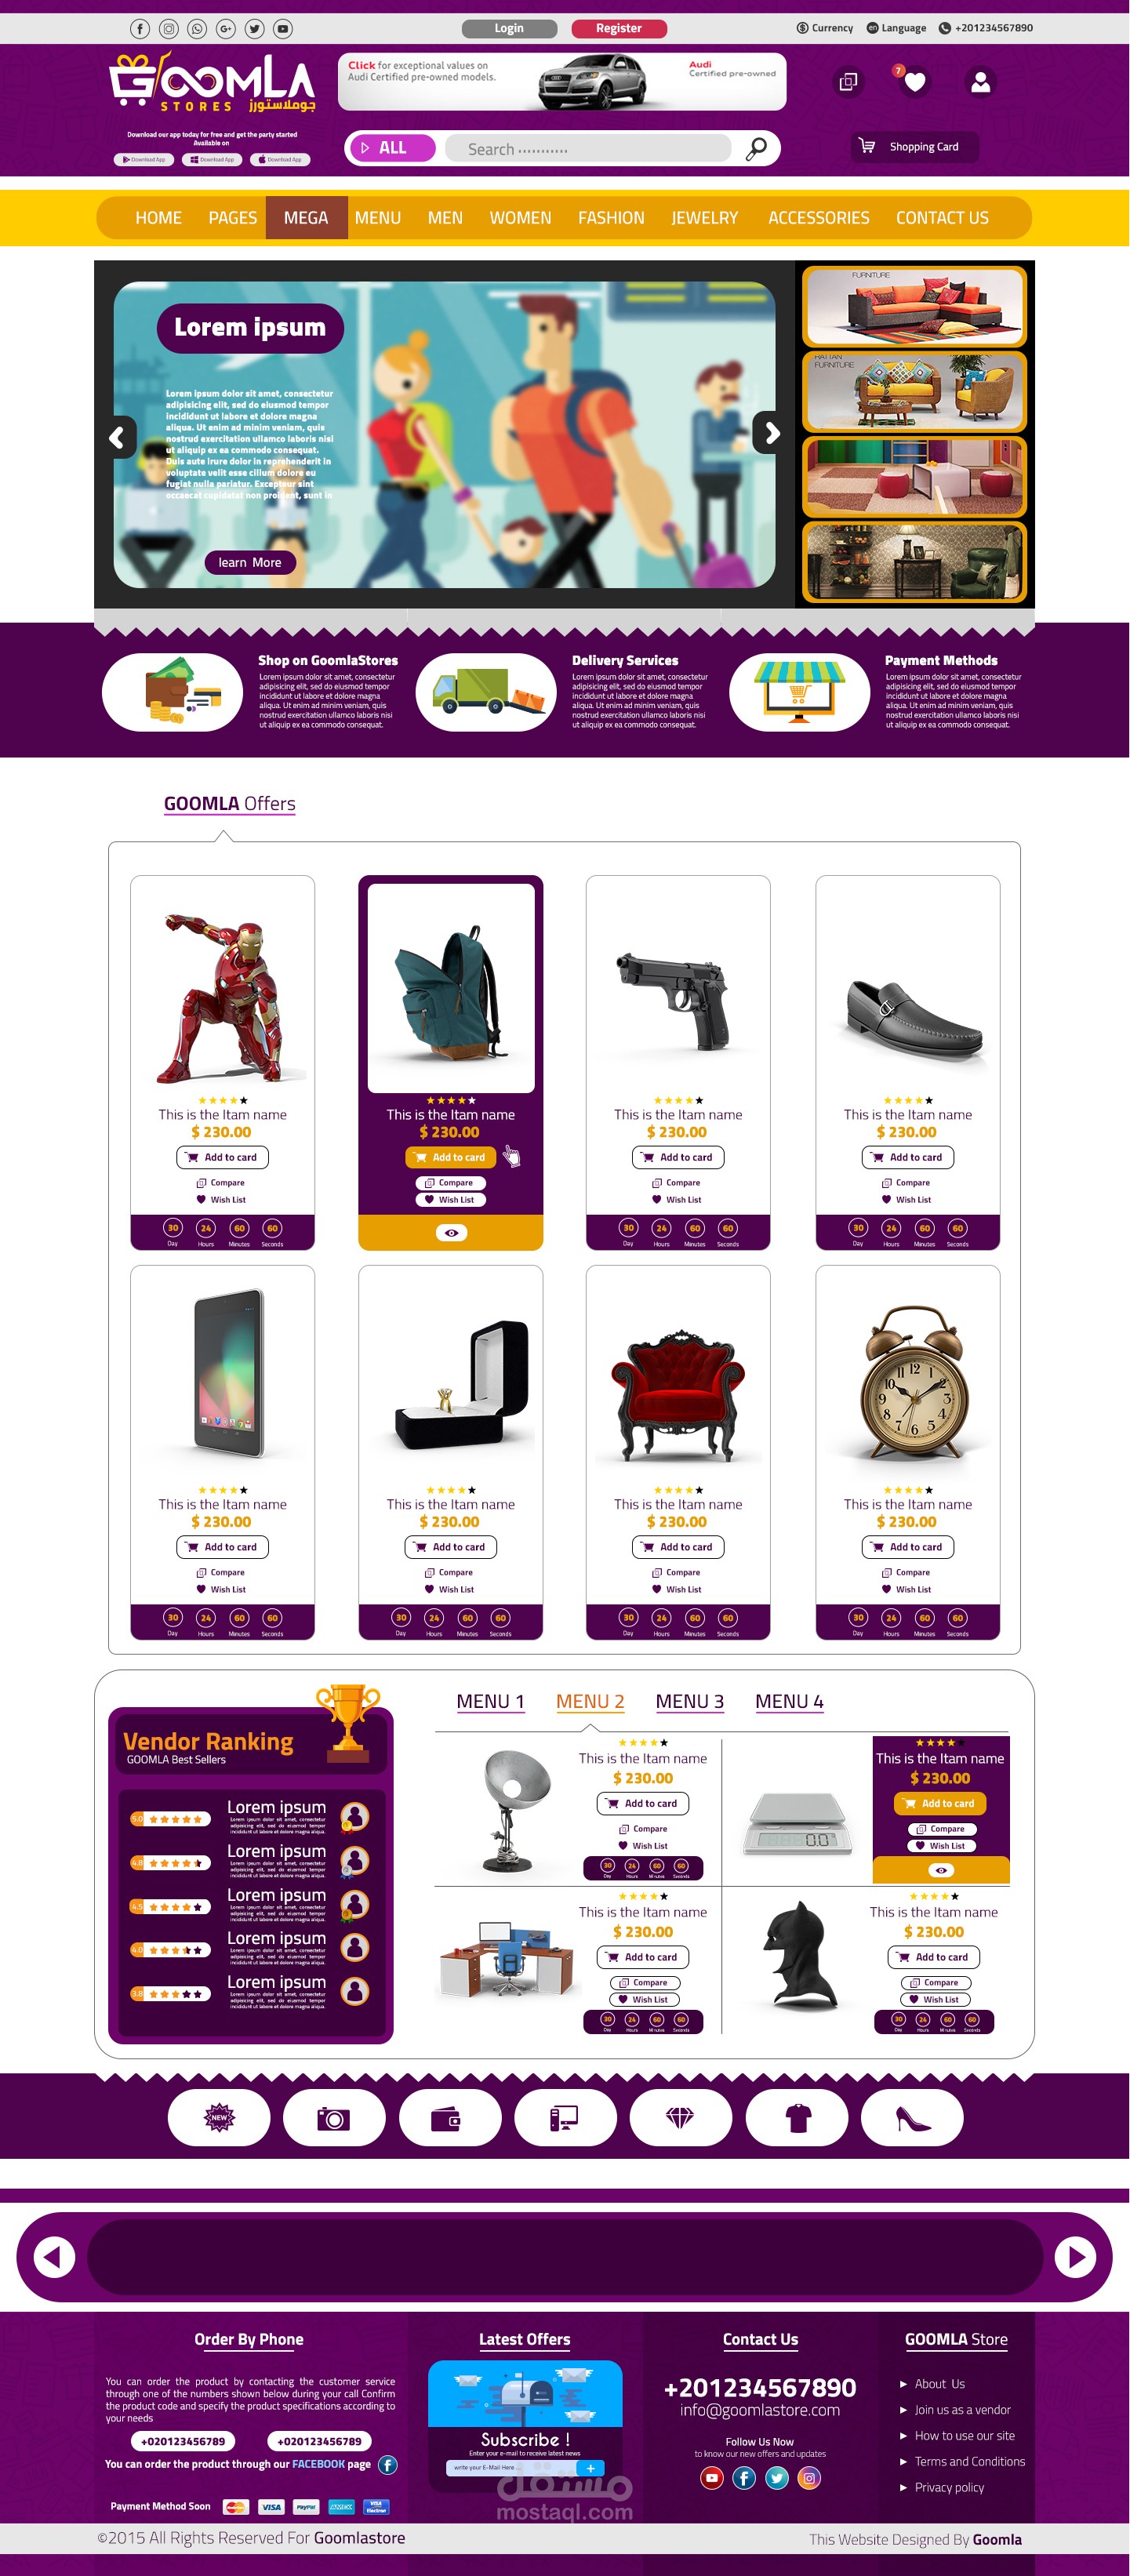Screen dimensions: 1130x2576
Task: Select the high heel shoe category icon
Action: point(911,2117)
